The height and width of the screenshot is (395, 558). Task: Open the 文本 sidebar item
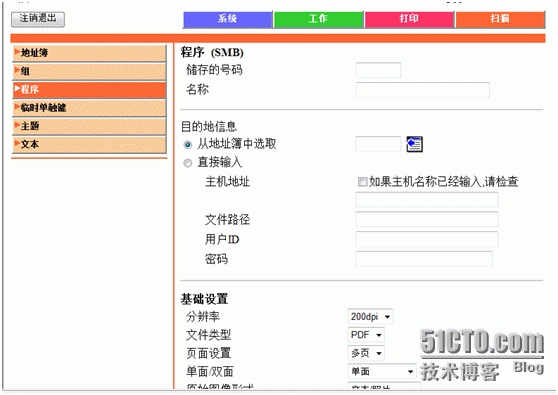(89, 144)
